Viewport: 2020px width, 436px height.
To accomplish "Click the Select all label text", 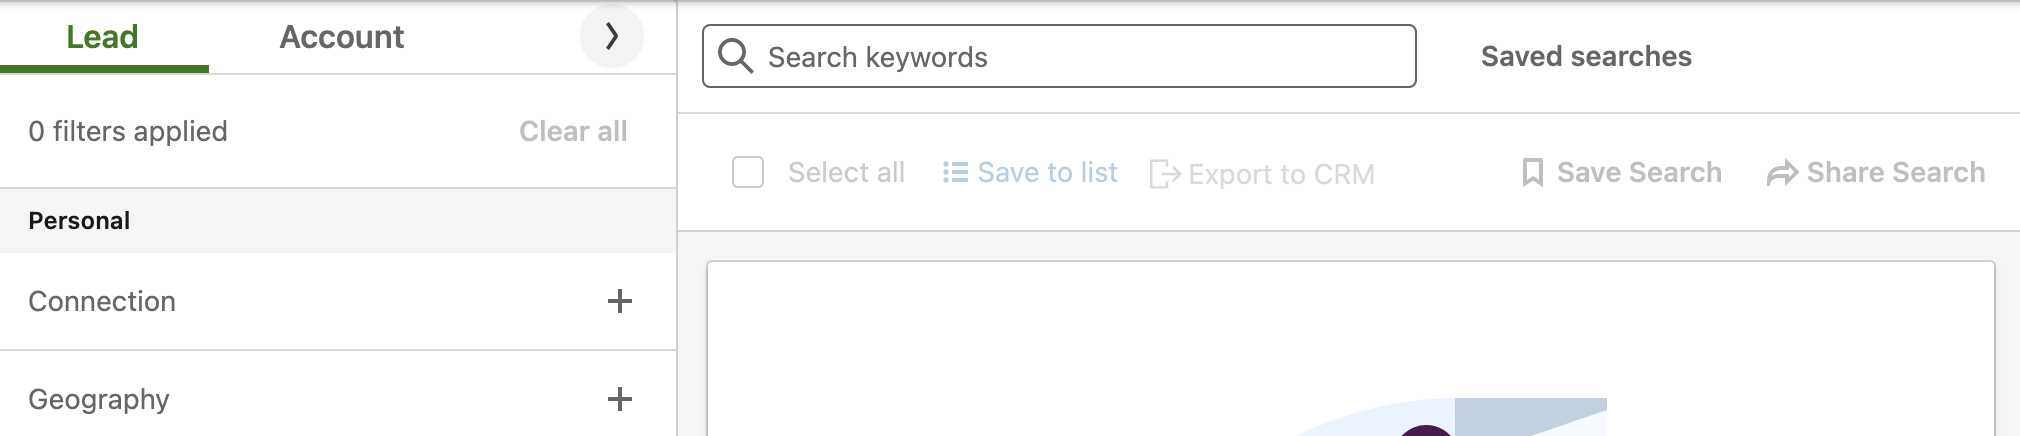I will [x=846, y=172].
